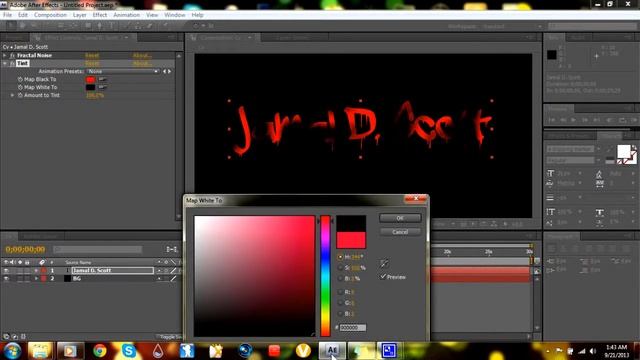Screen dimensions: 640x360
Task: Open the Workspace dropdown
Action: [x=512, y=27]
